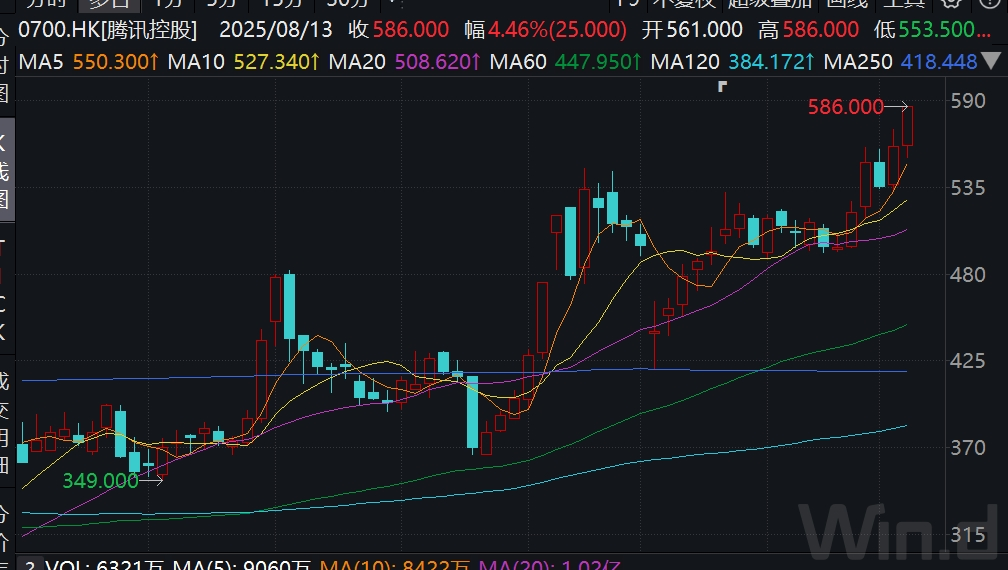Open the 画线 drawing tool menu
This screenshot has height=570, width=1008.
[x=847, y=4]
